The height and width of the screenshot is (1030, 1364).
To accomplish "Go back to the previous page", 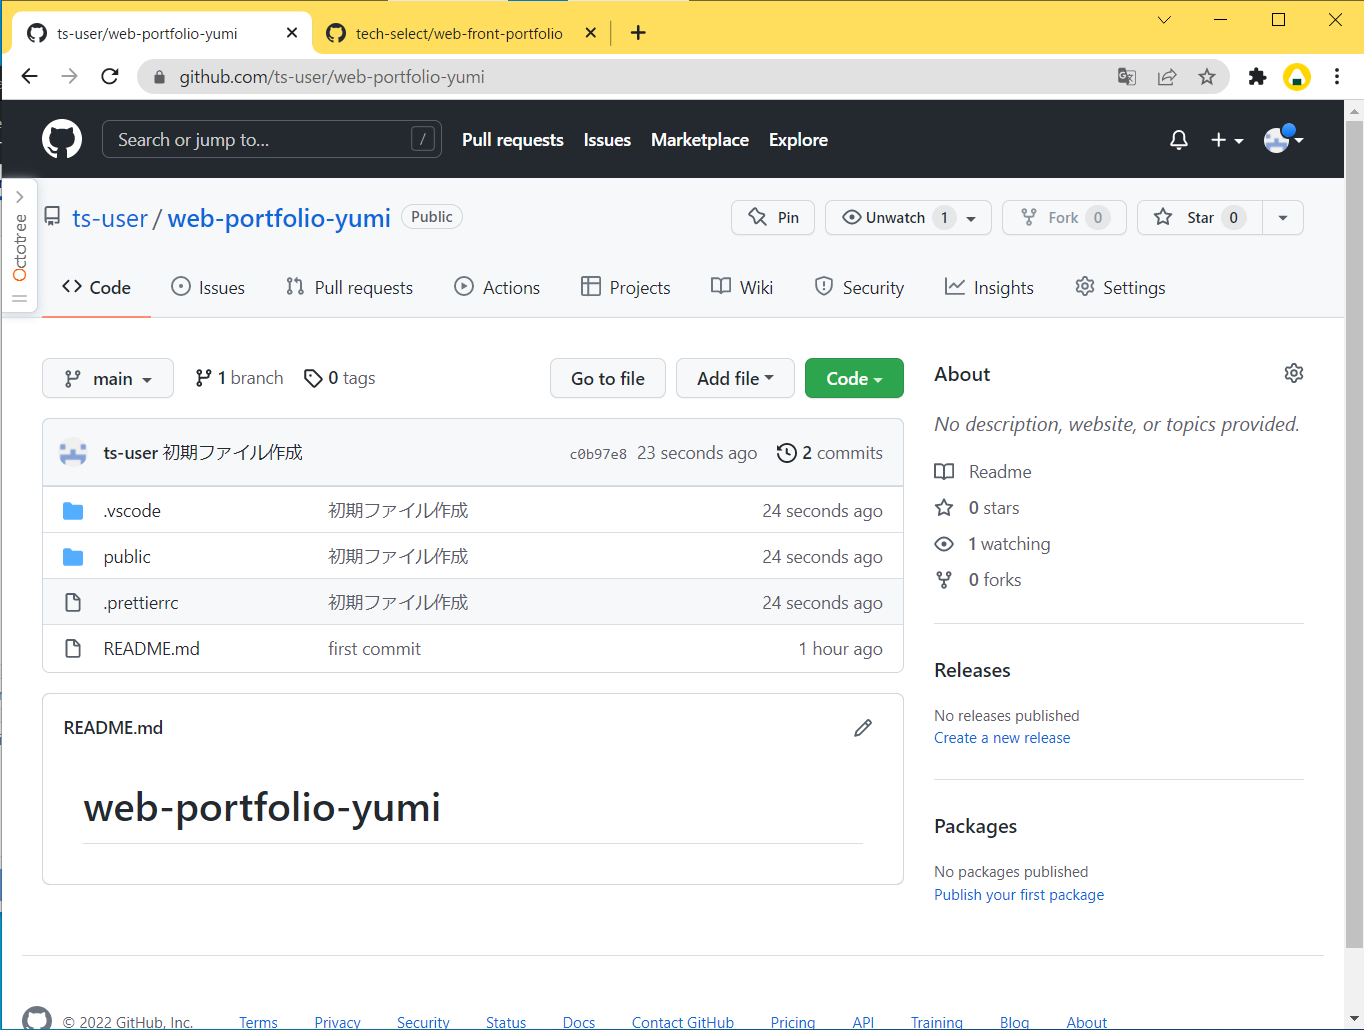I will tap(30, 77).
